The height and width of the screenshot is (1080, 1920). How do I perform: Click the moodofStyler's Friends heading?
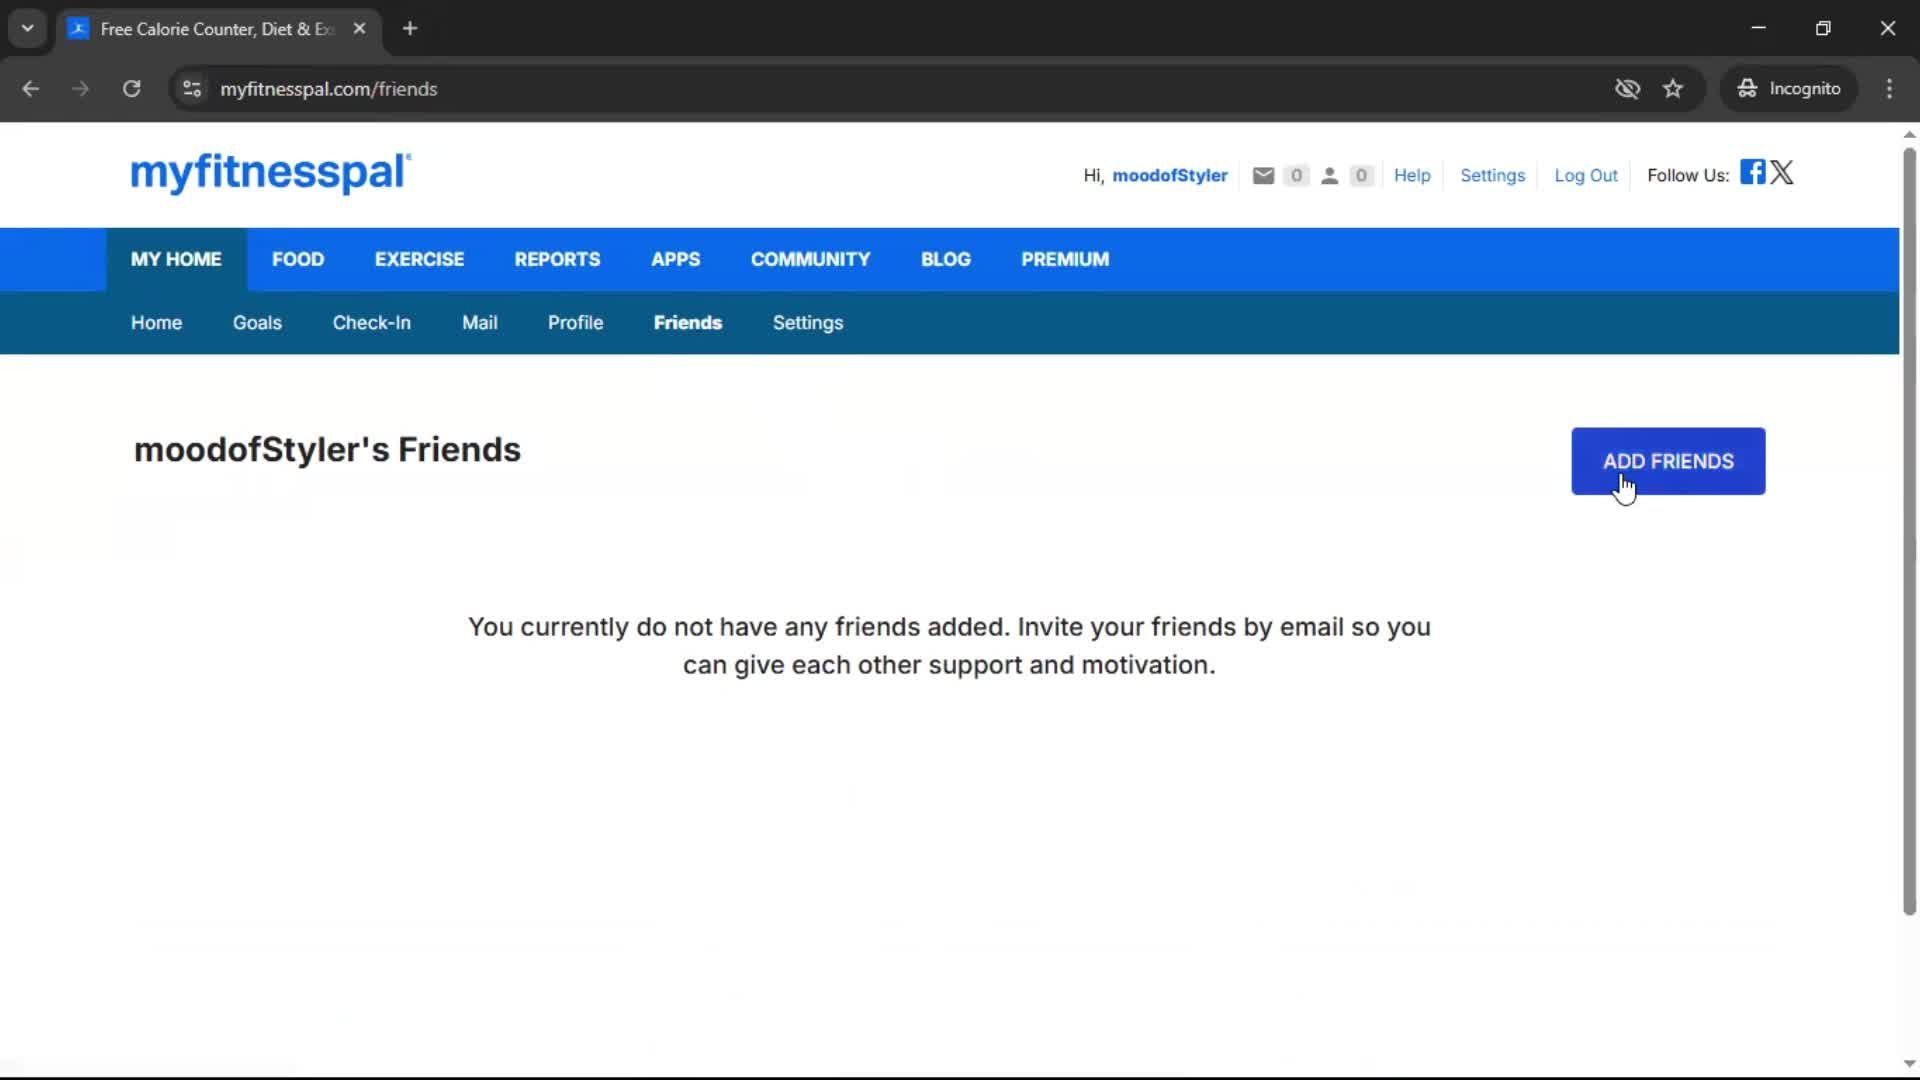pyautogui.click(x=327, y=450)
